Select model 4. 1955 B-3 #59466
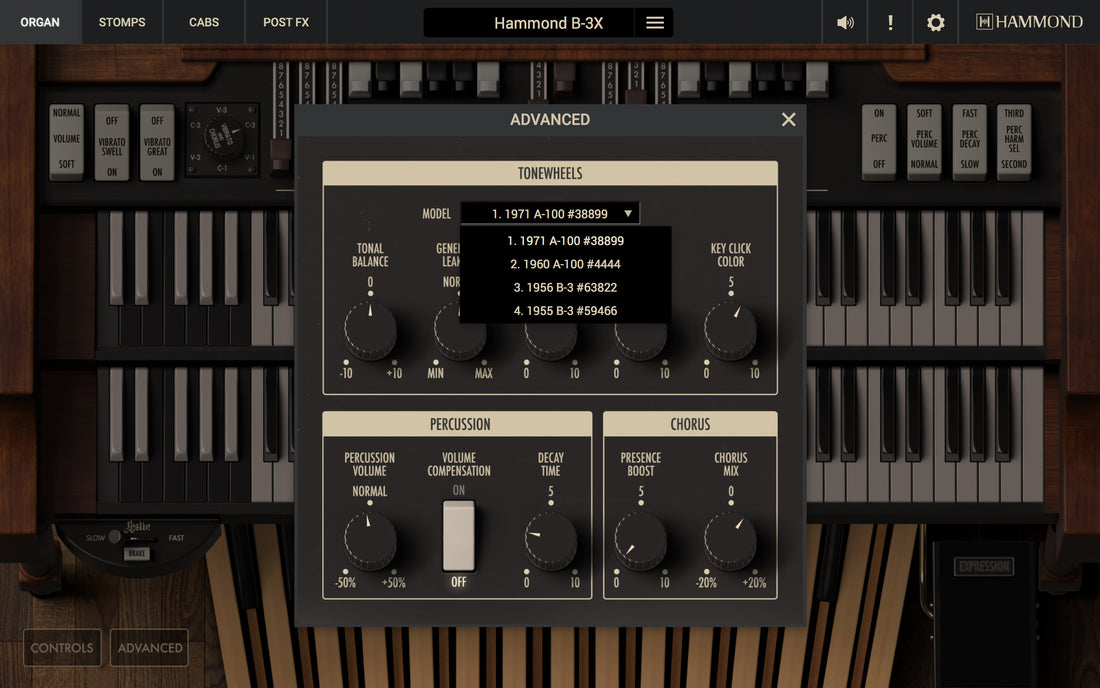1100x688 pixels. 565,311
